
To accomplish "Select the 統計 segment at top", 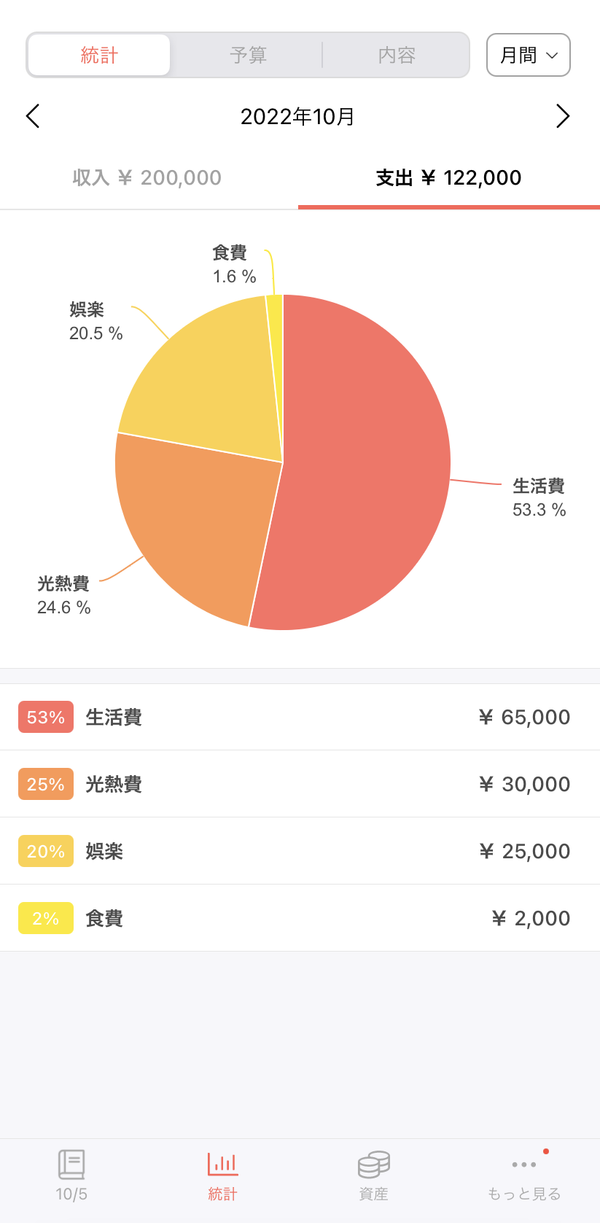I will pos(99,55).
